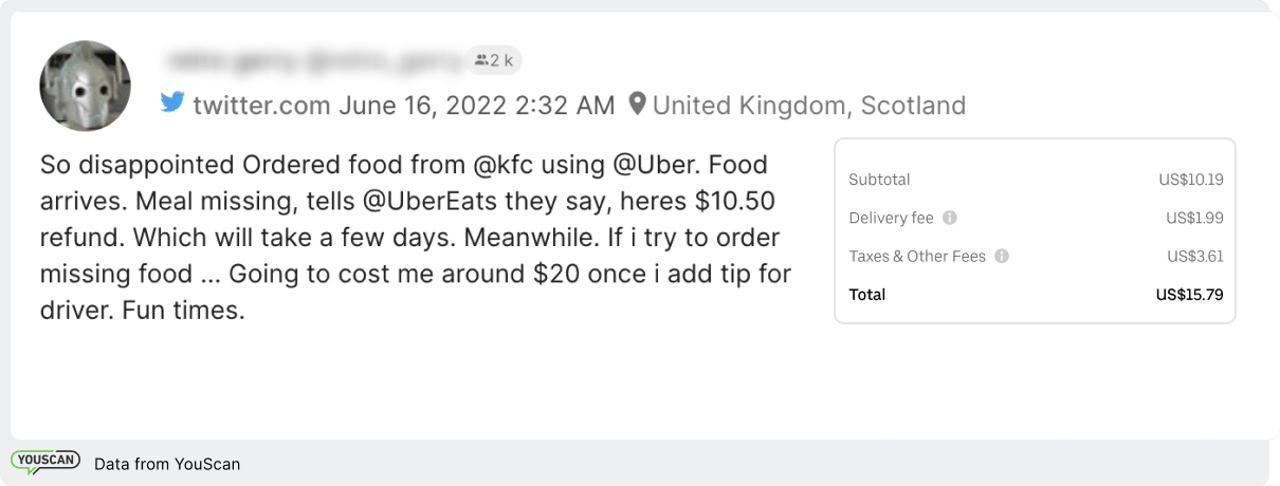1280x486 pixels.
Task: Click the receipt image thumbnail
Action: pyautogui.click(x=1035, y=231)
